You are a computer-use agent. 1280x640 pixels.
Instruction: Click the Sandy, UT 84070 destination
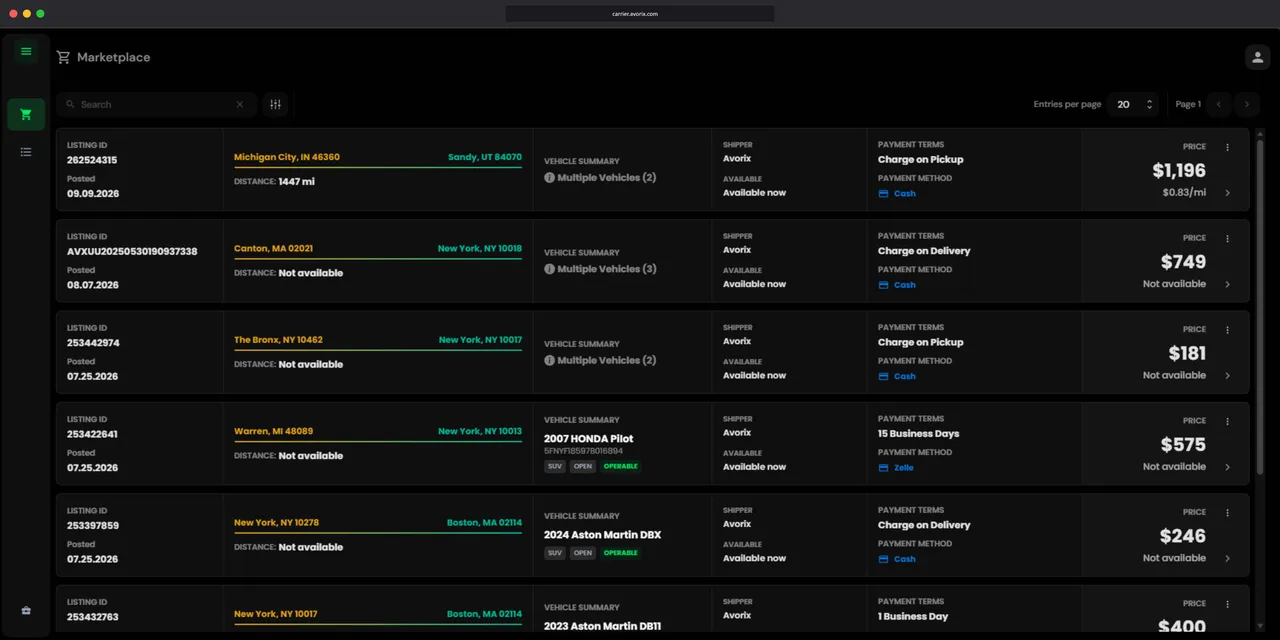[485, 157]
